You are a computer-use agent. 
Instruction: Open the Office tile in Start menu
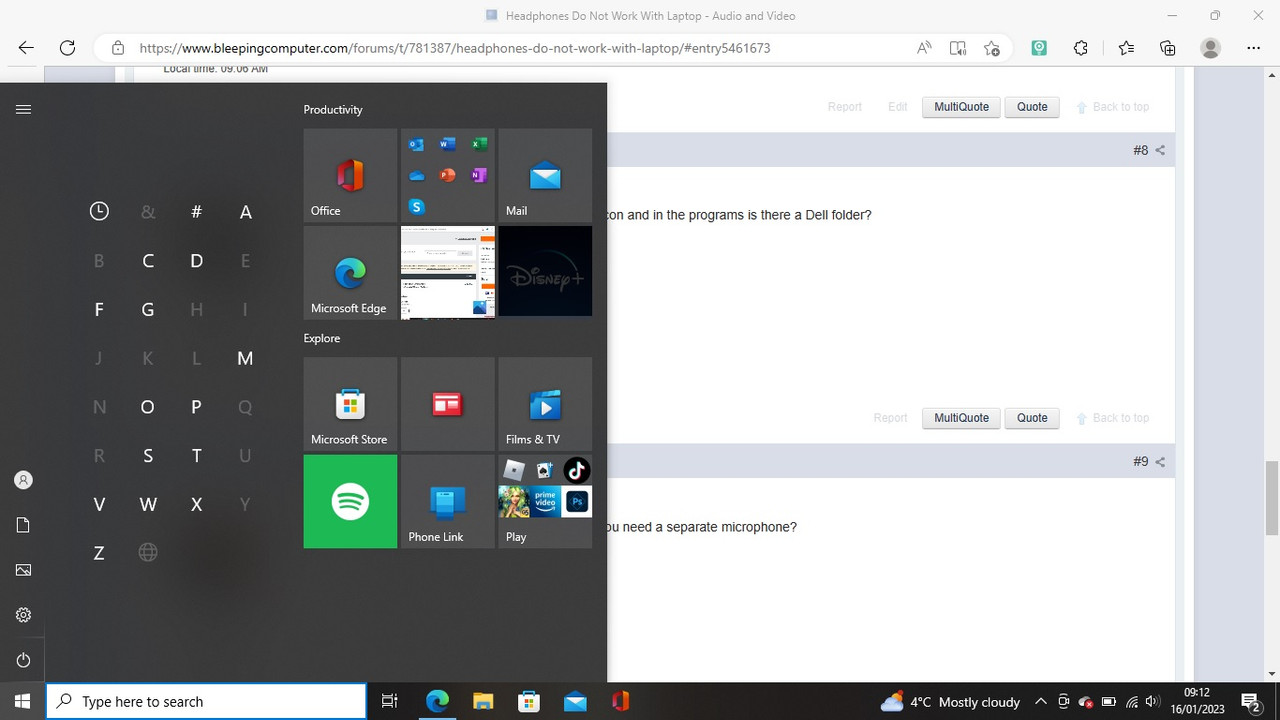pos(350,175)
